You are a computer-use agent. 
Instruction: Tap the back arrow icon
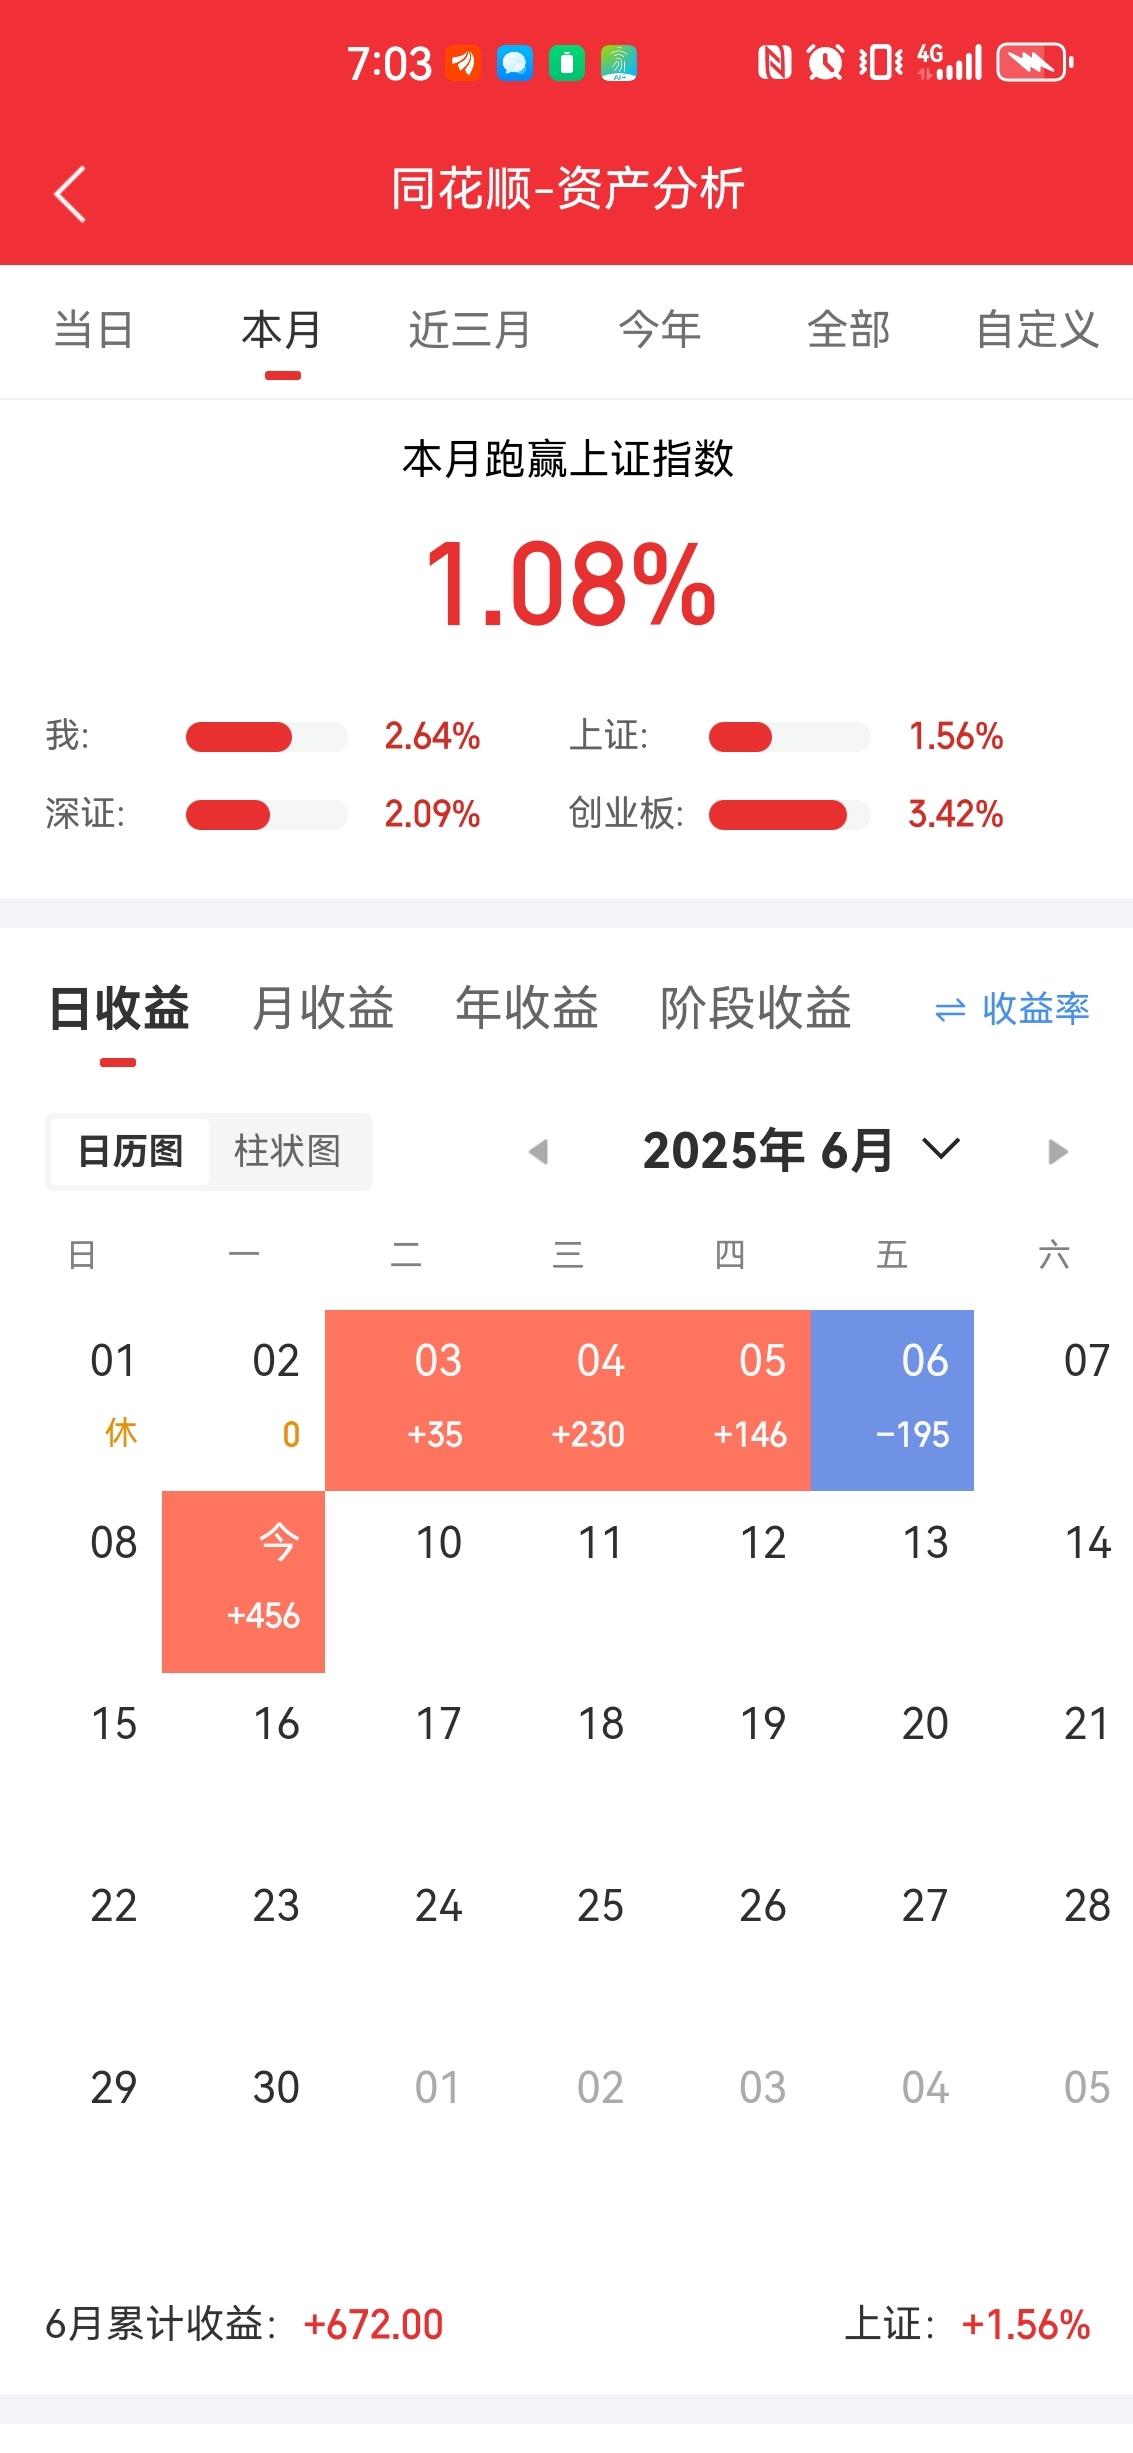(x=70, y=193)
